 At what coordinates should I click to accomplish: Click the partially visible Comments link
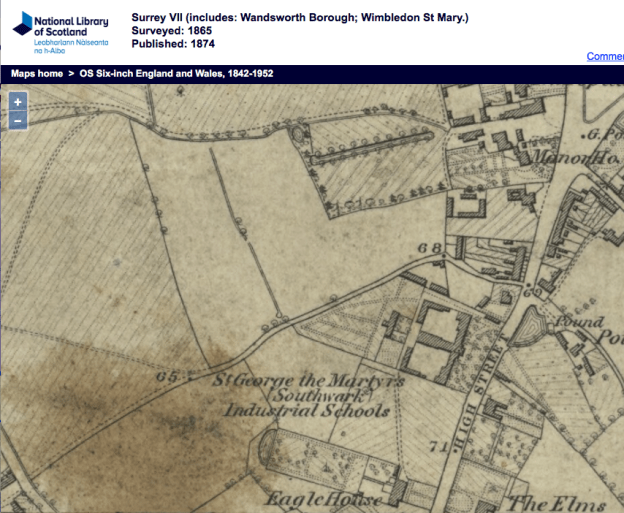coord(604,56)
